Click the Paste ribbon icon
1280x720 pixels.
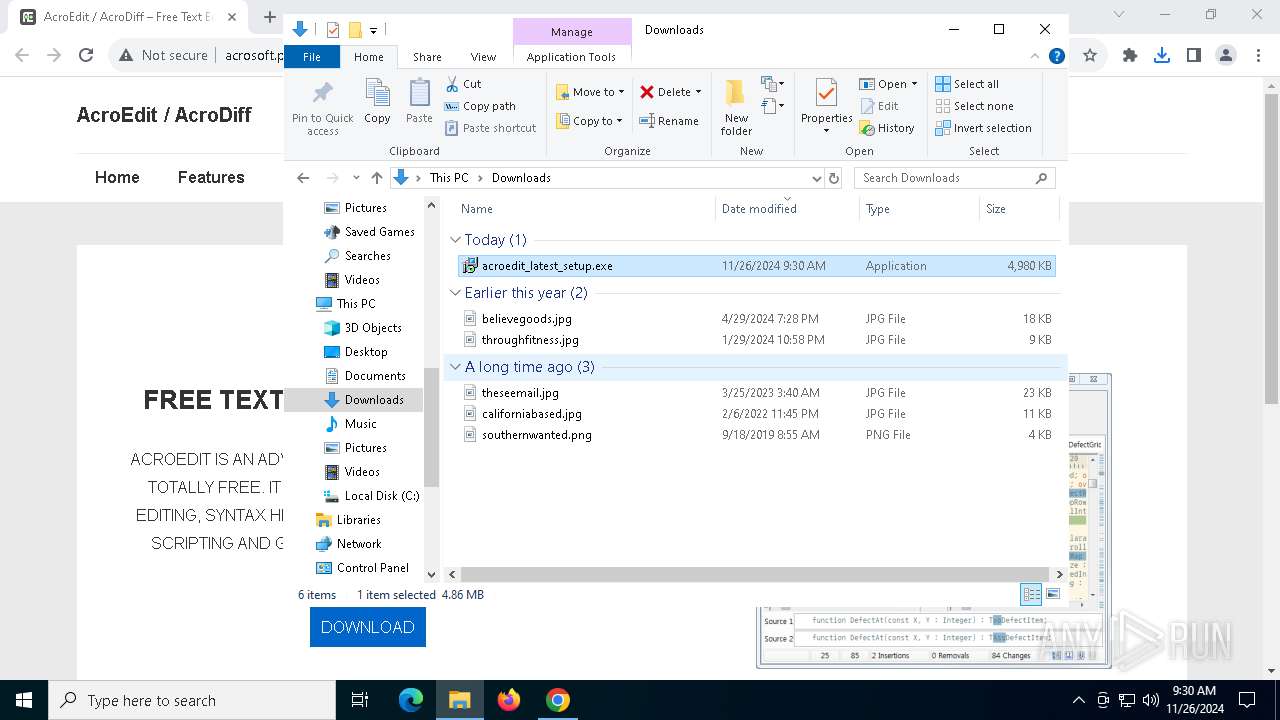419,102
